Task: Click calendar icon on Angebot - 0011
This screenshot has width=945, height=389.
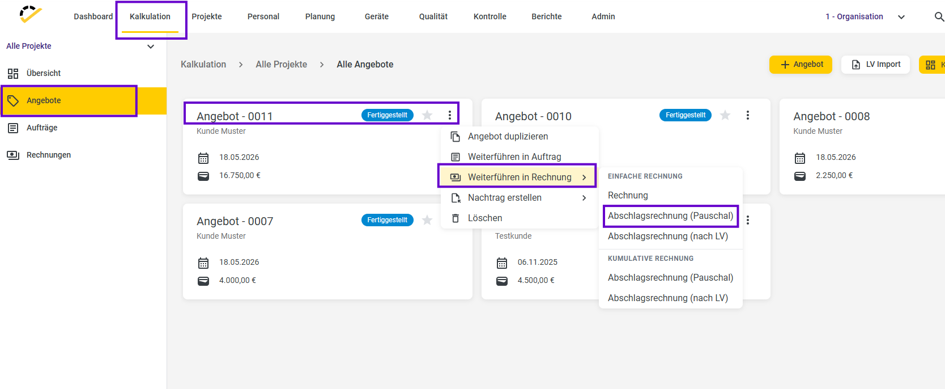Action: pos(204,158)
